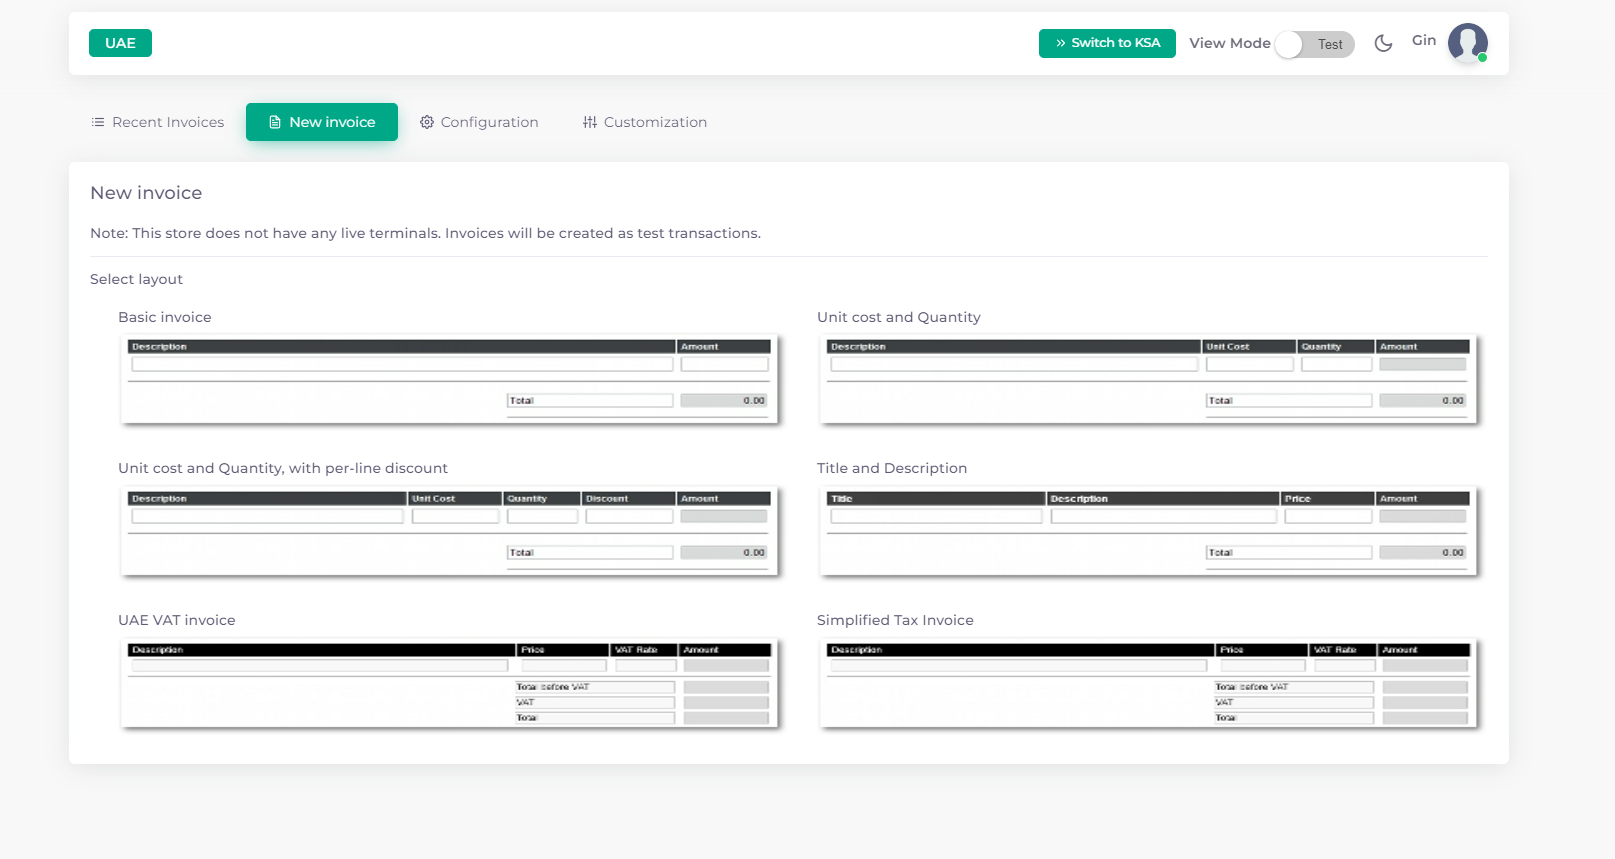Click the Gin username label
The height and width of the screenshot is (859, 1615).
click(1424, 40)
